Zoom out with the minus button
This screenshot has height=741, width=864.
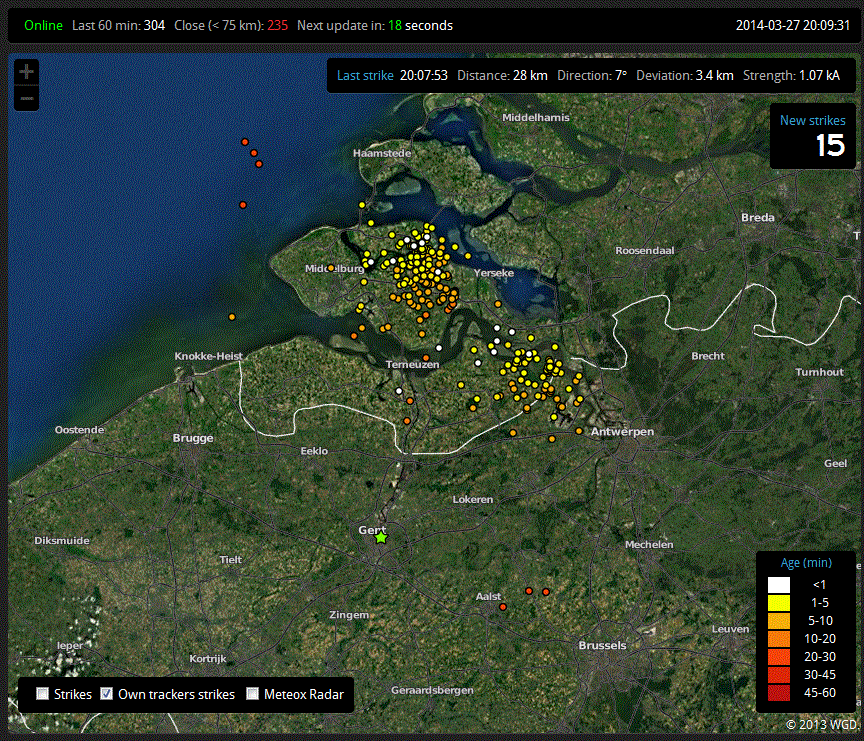pyautogui.click(x=26, y=99)
